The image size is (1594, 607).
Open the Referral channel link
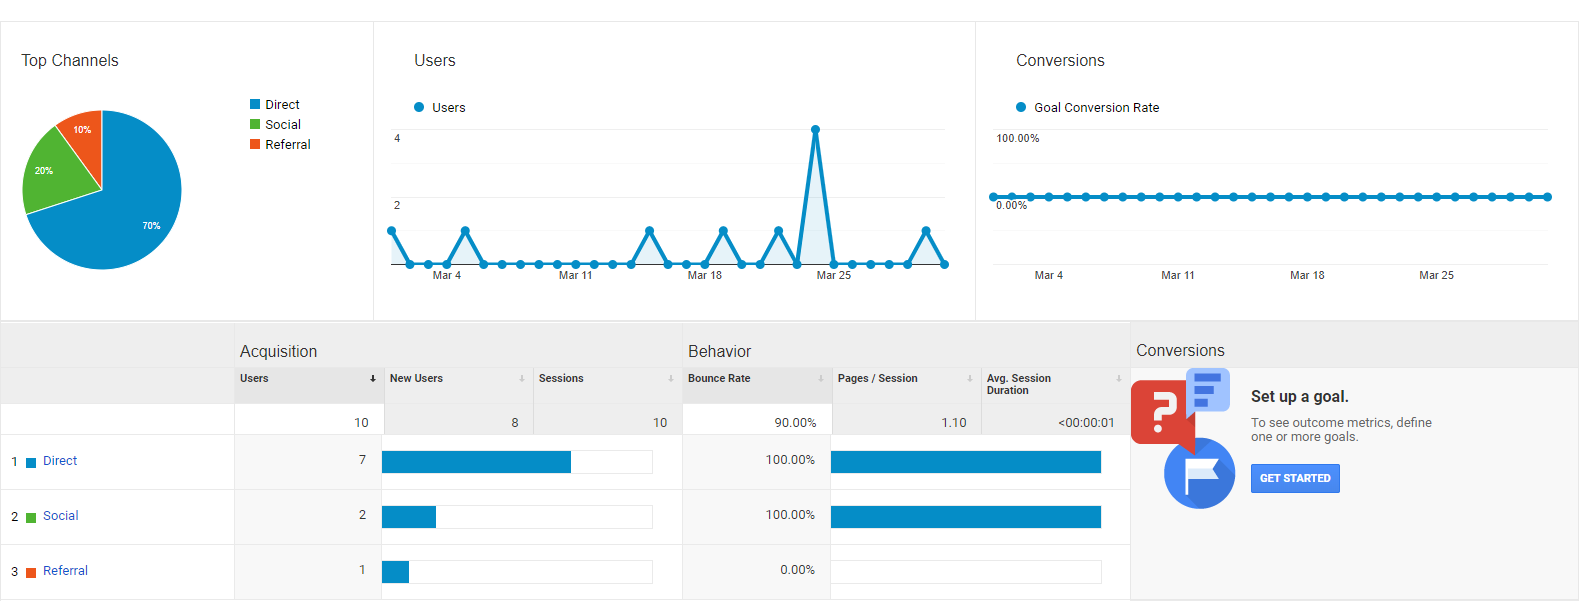pos(65,571)
